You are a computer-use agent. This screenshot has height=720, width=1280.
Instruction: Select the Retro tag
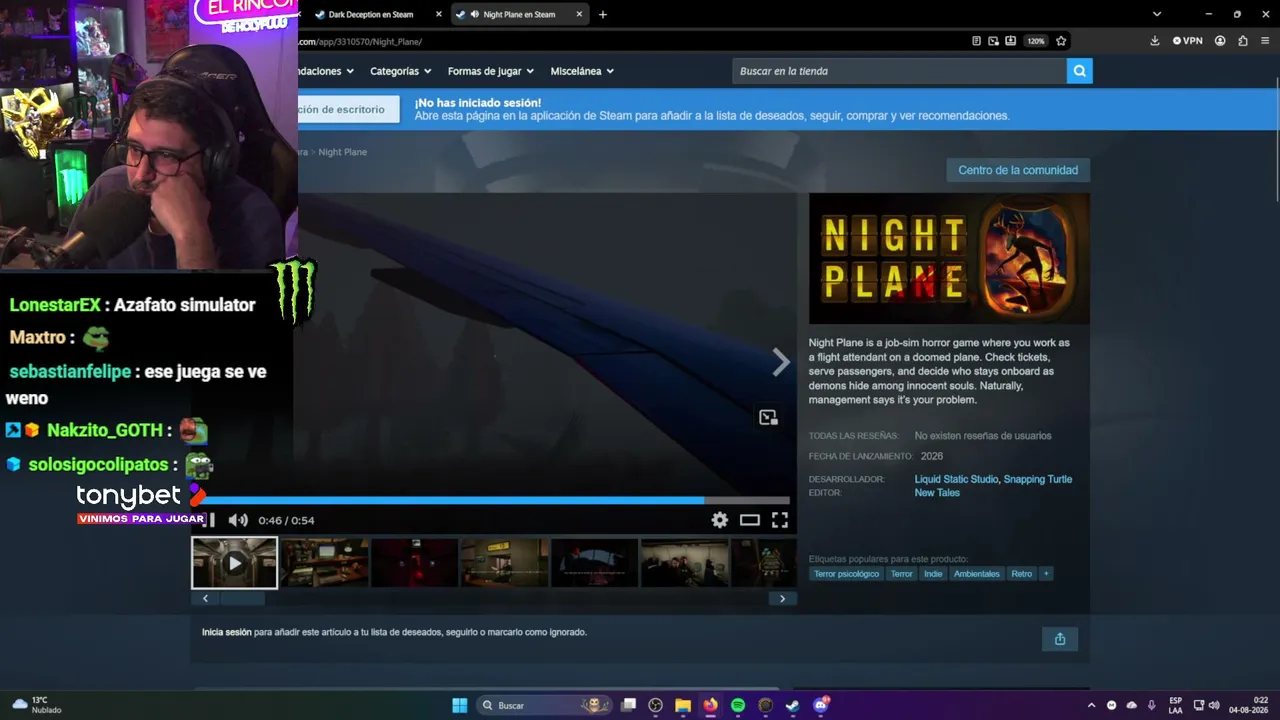(1022, 574)
